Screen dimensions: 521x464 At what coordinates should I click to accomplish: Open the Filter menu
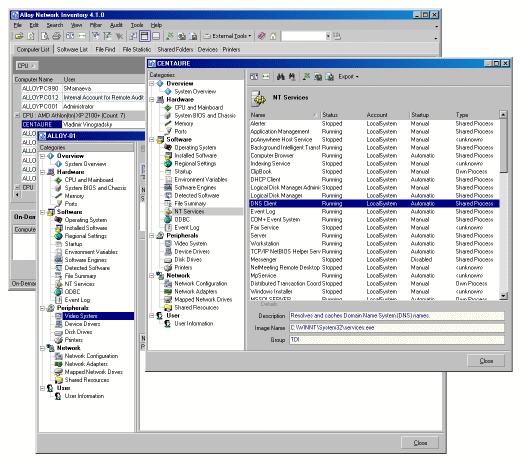pyautogui.click(x=96, y=25)
